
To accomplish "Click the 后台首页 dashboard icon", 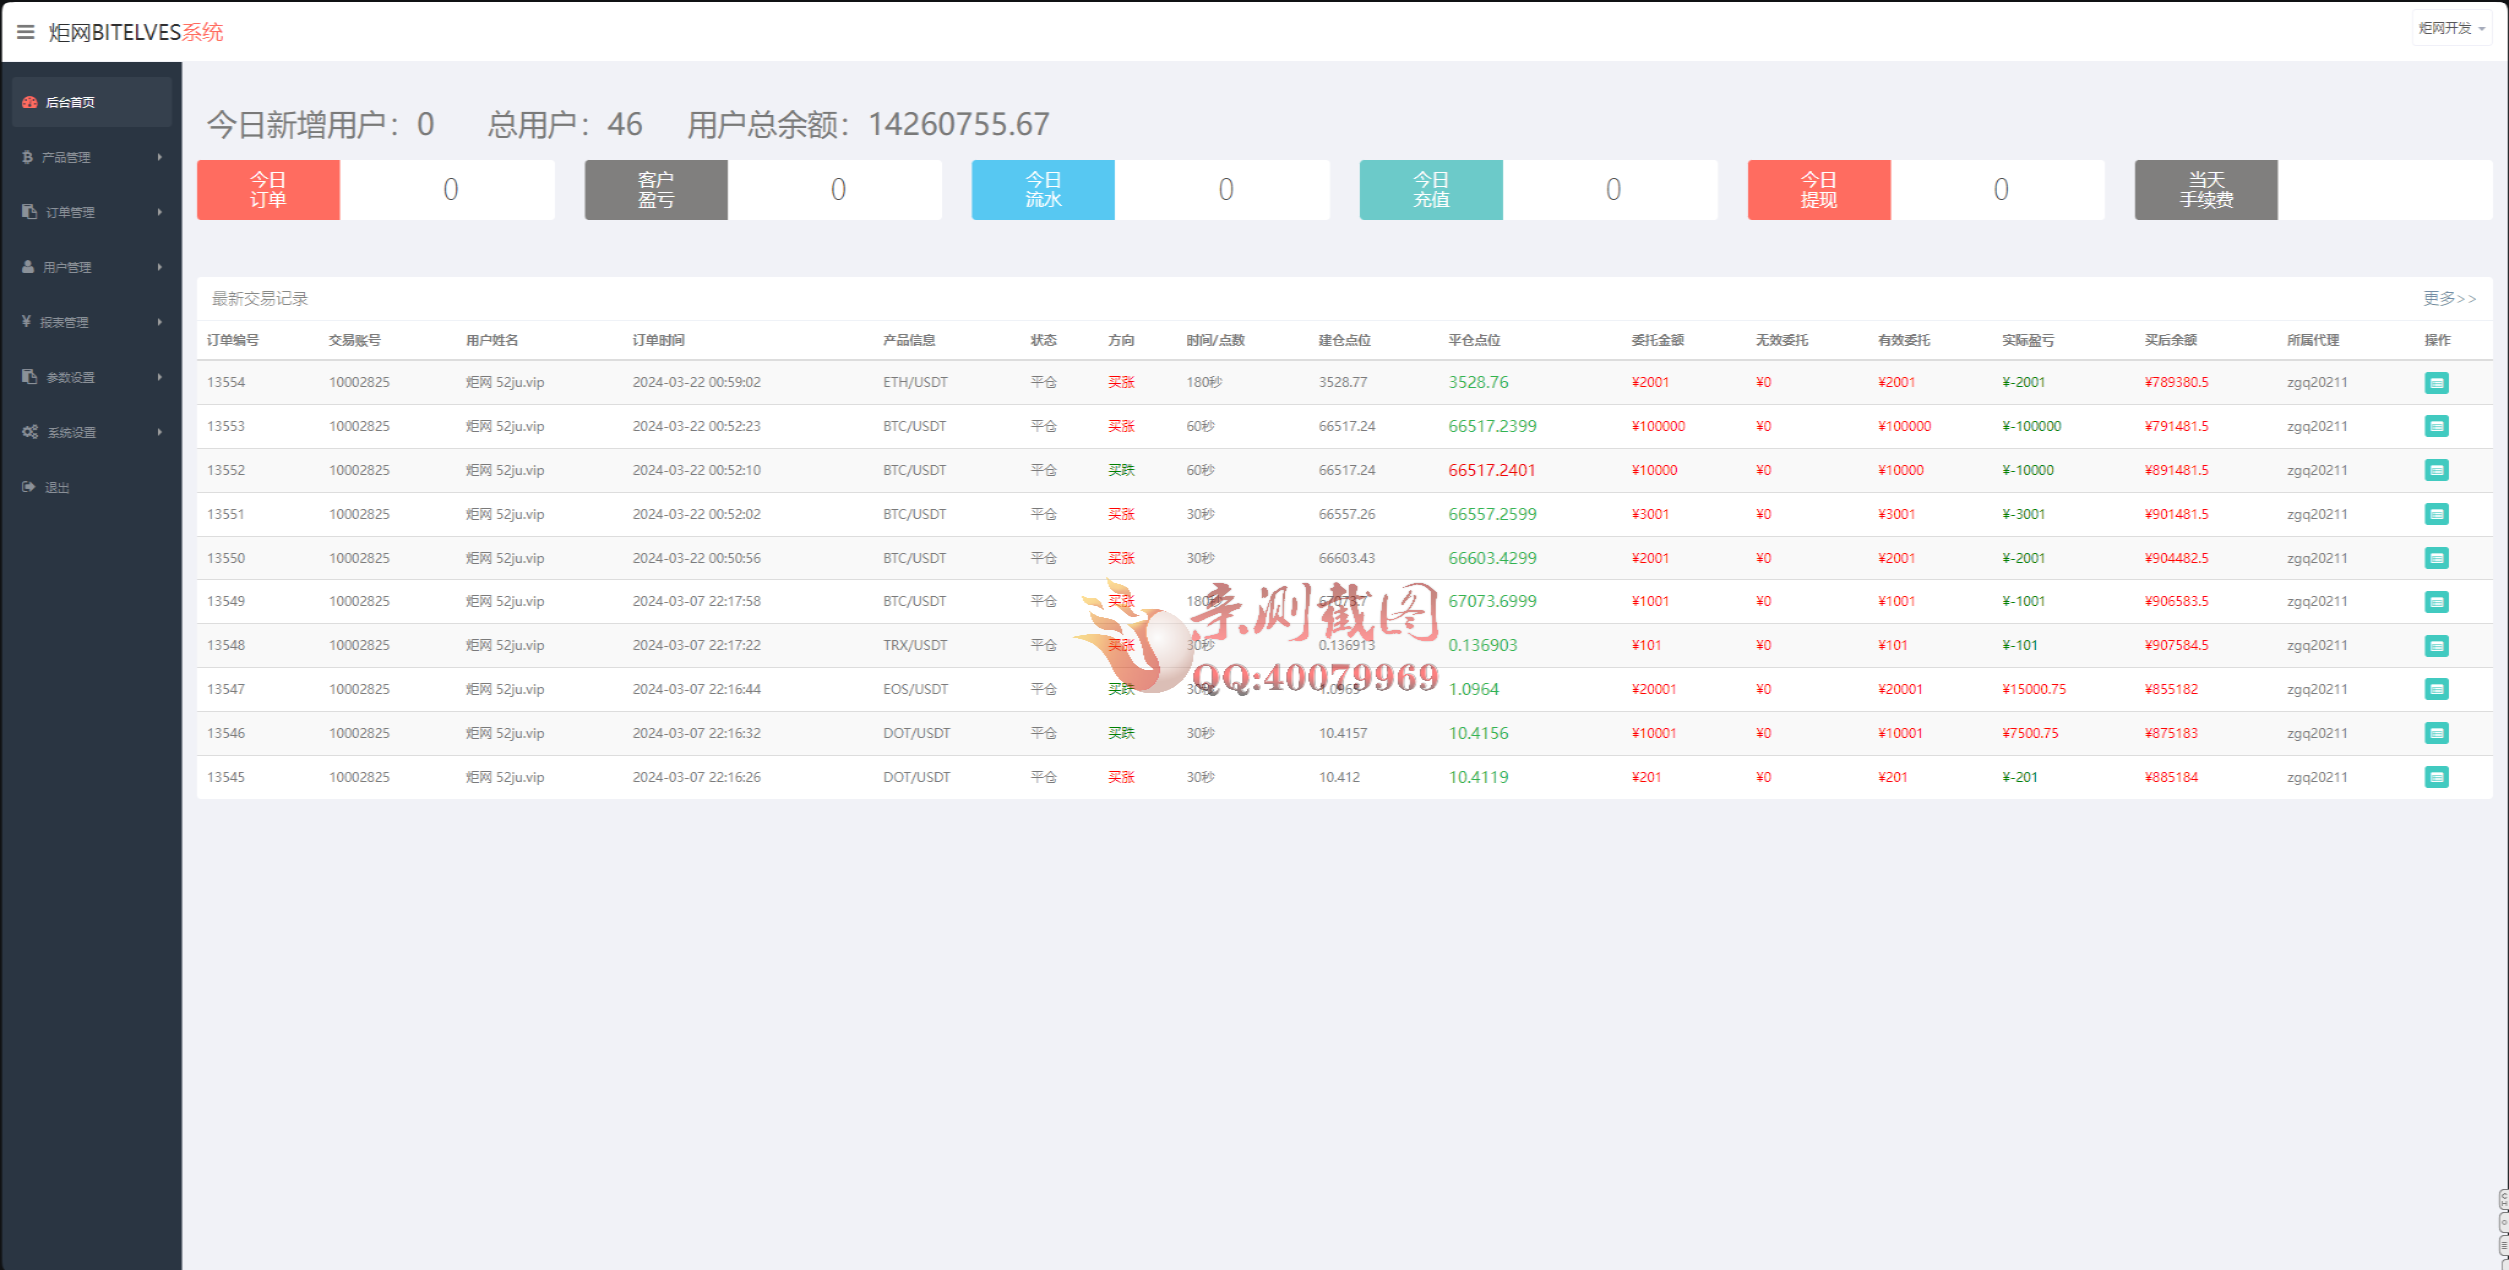I will pos(30,102).
